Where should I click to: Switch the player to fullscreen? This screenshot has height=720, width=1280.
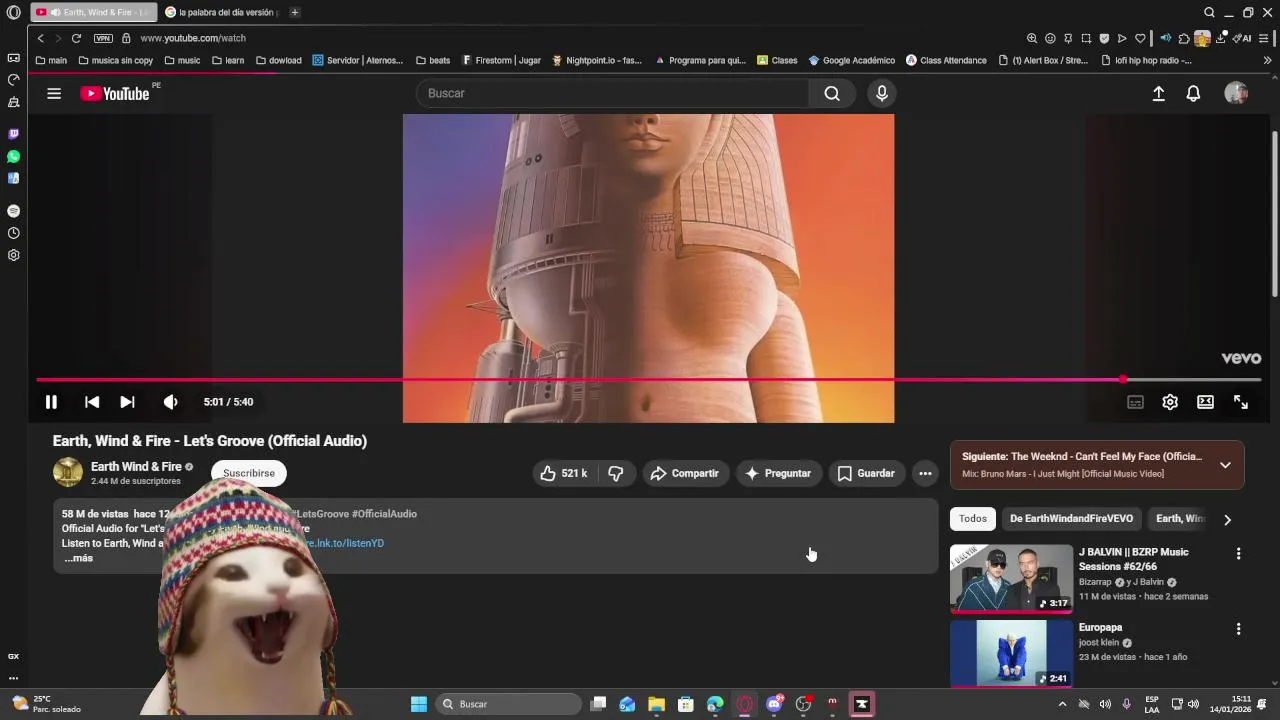[x=1241, y=402]
